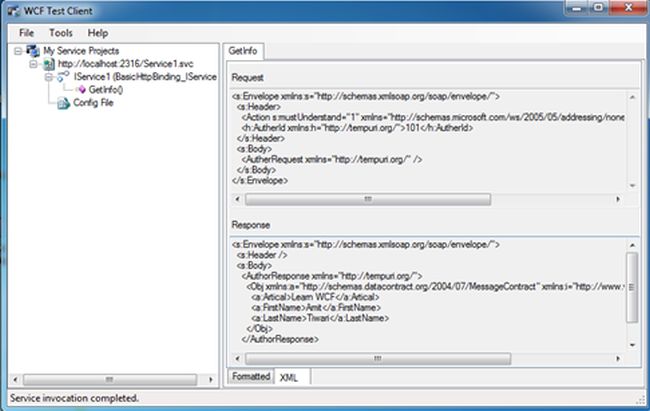Click the IService1 contract icon

[63, 76]
